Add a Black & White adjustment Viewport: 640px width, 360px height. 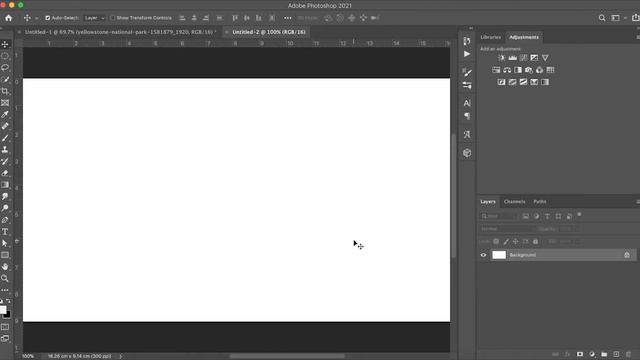pyautogui.click(x=518, y=70)
